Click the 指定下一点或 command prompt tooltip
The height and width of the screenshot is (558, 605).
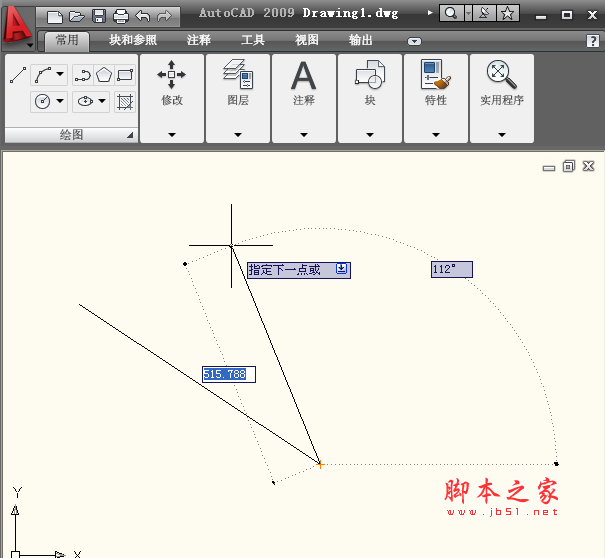[299, 270]
